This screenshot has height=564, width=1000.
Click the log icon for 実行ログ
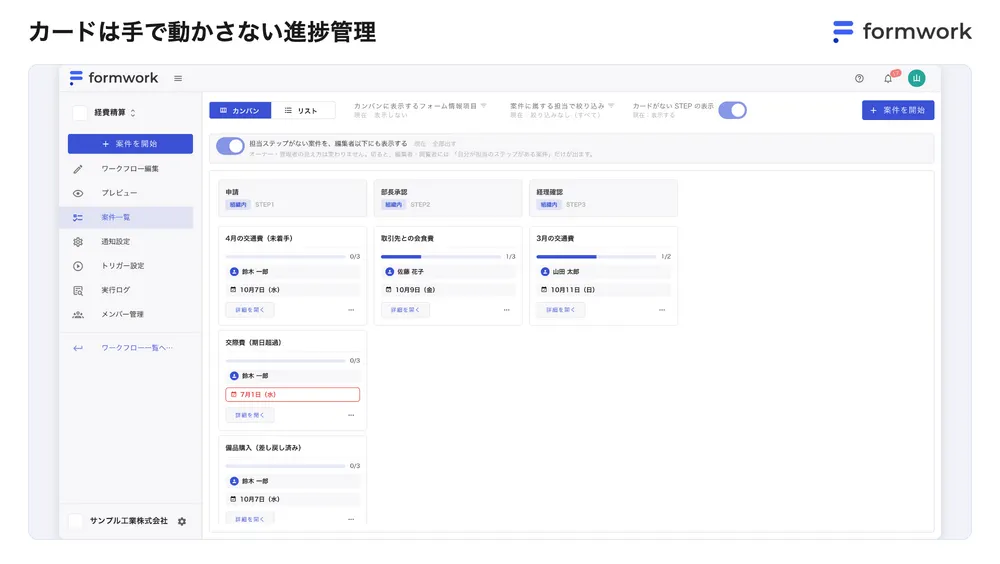[78, 290]
